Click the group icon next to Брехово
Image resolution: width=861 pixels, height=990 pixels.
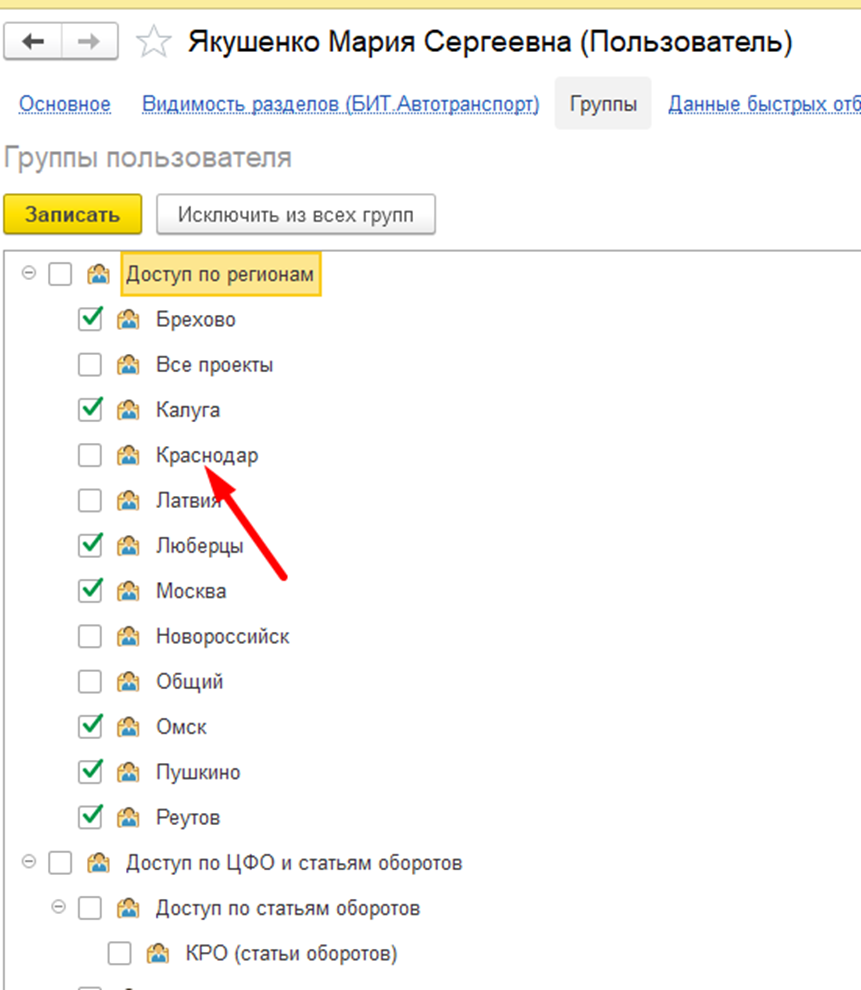pyautogui.click(x=127, y=320)
